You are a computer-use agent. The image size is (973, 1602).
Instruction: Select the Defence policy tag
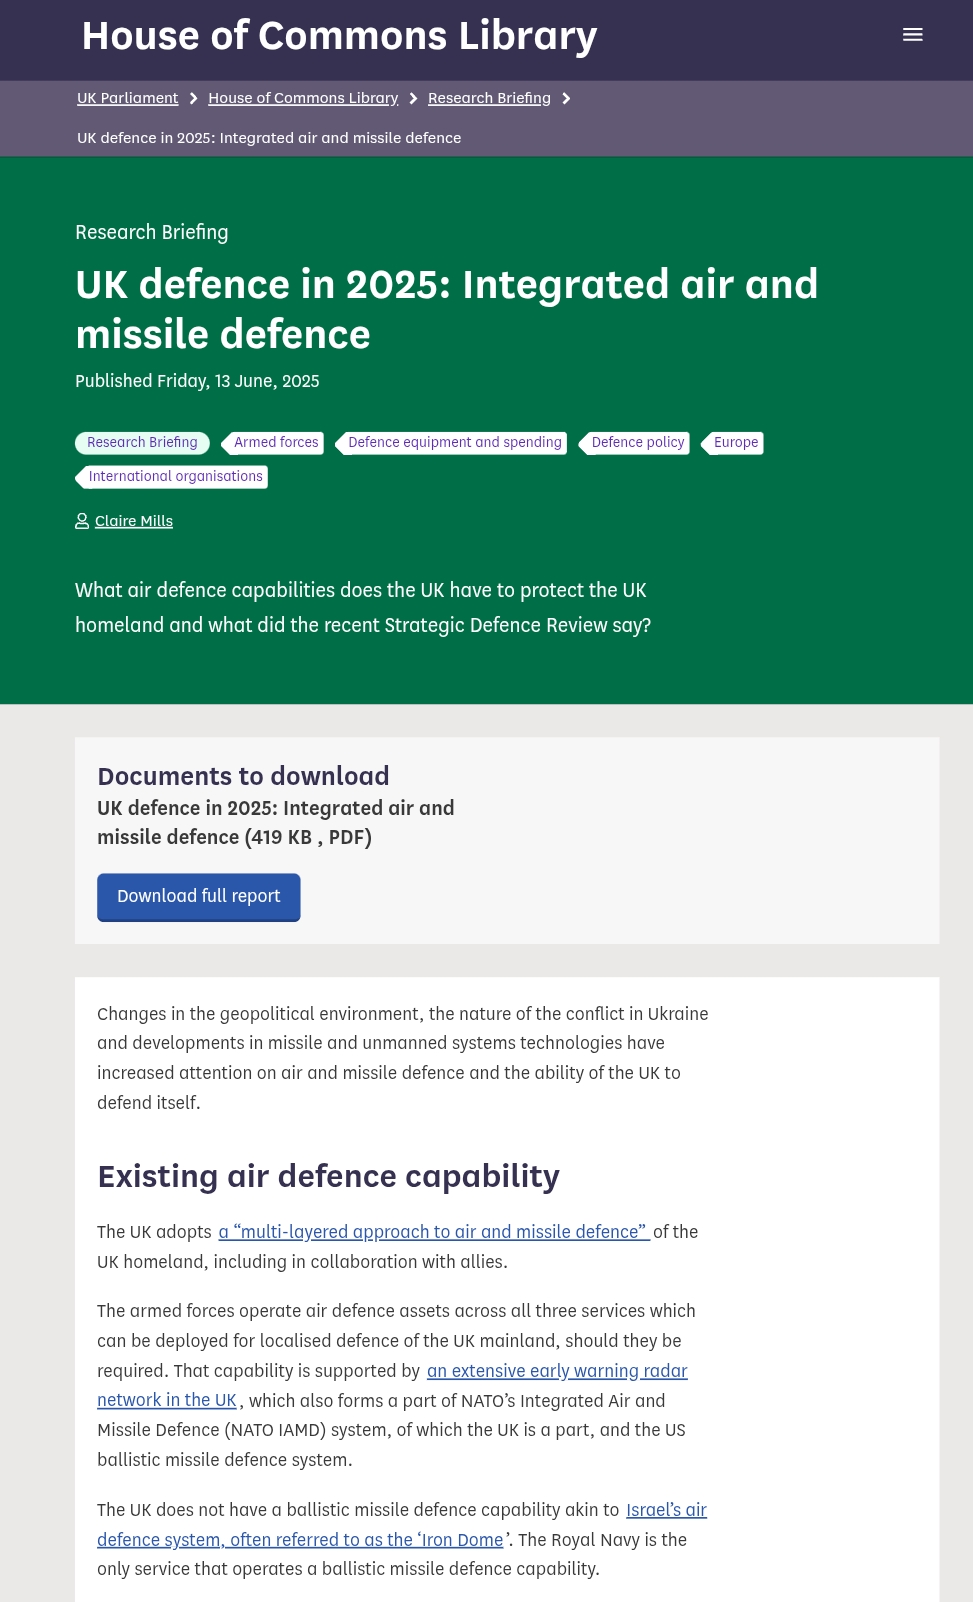pyautogui.click(x=634, y=443)
